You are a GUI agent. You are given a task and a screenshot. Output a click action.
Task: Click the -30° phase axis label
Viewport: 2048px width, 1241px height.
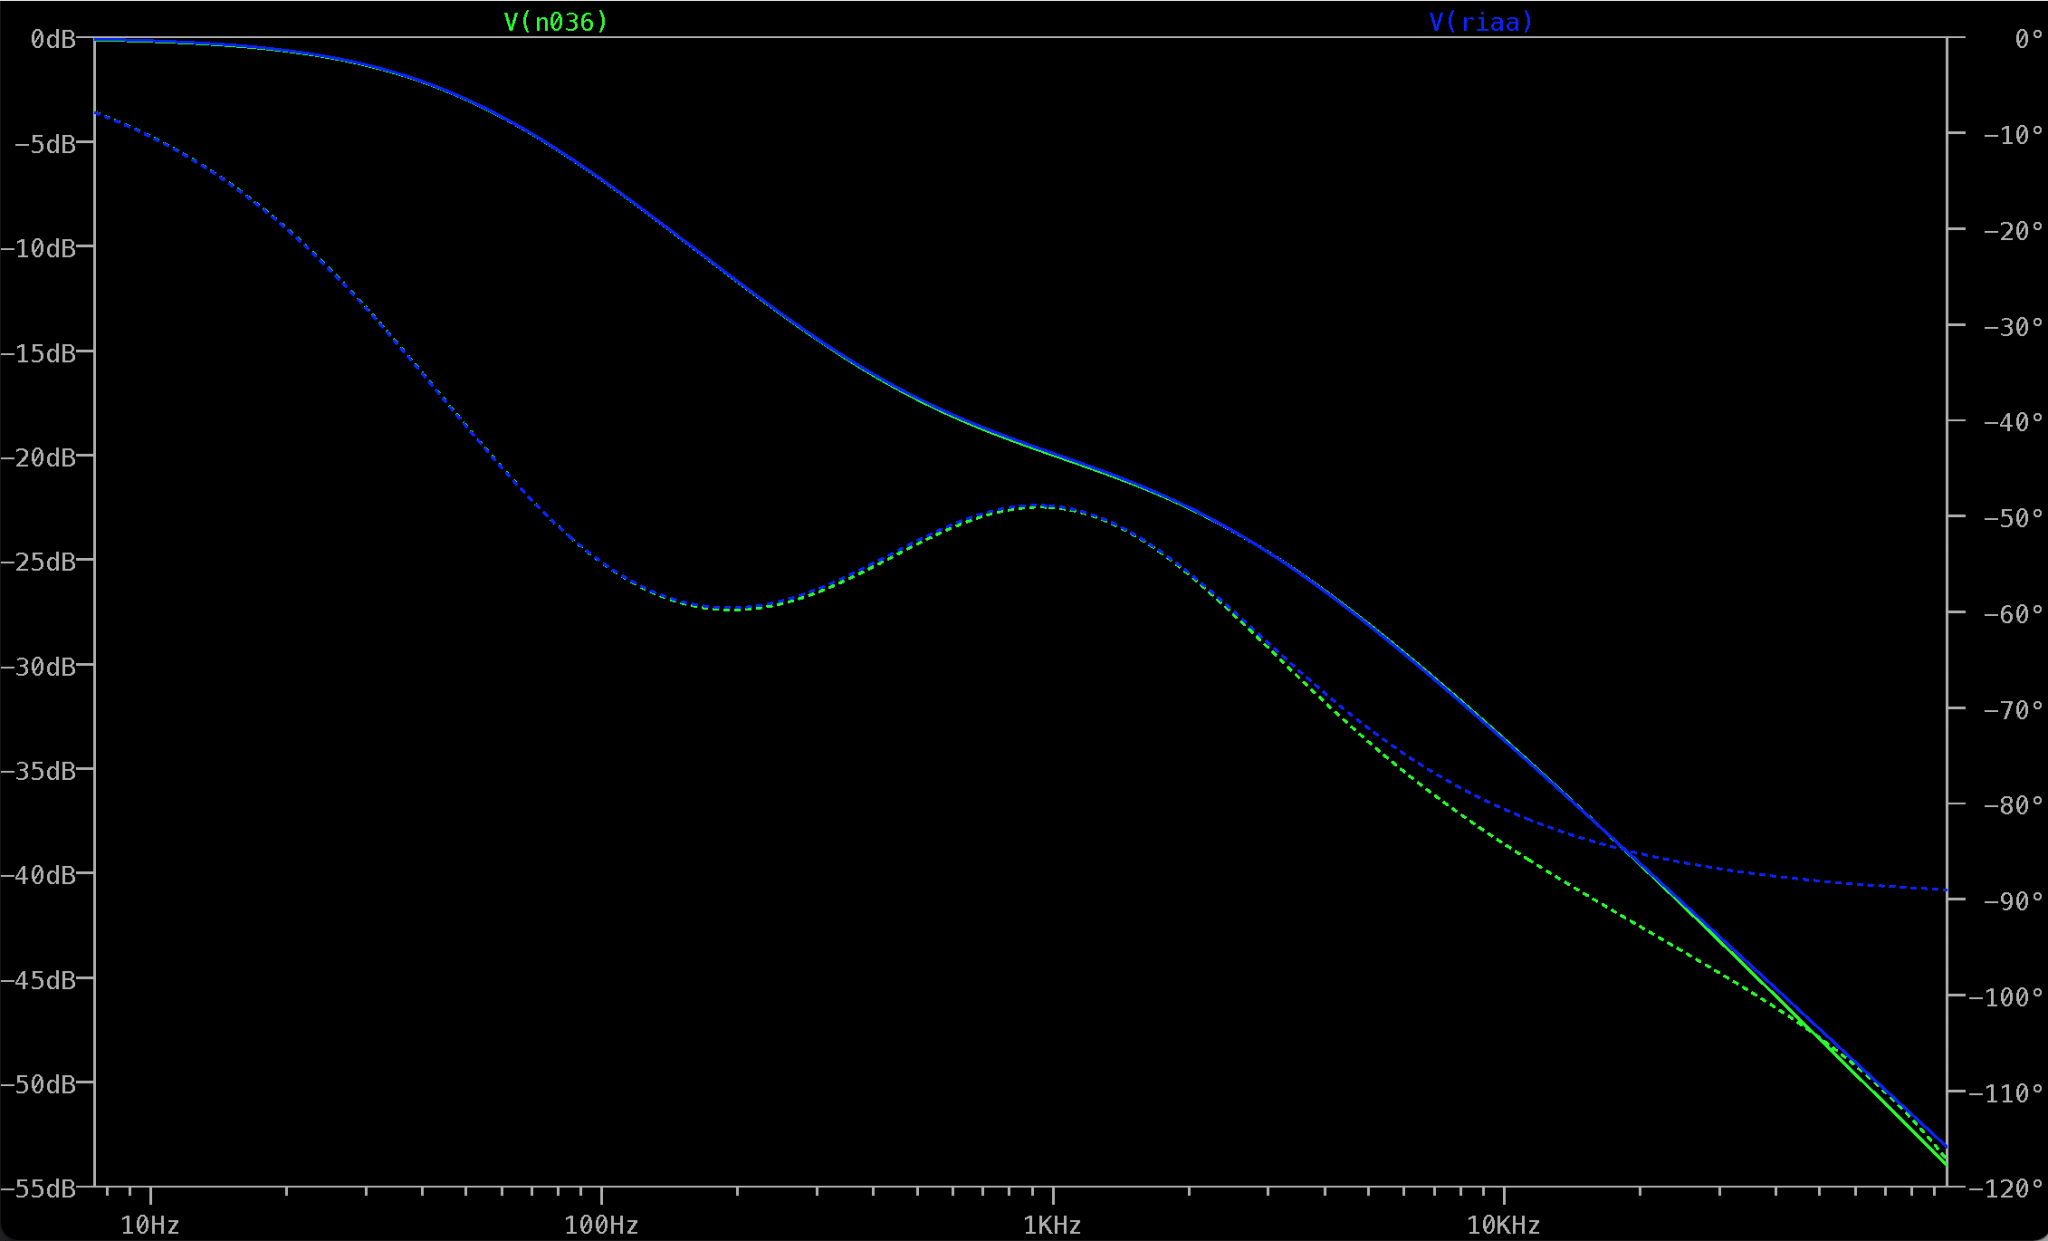(x=2013, y=327)
